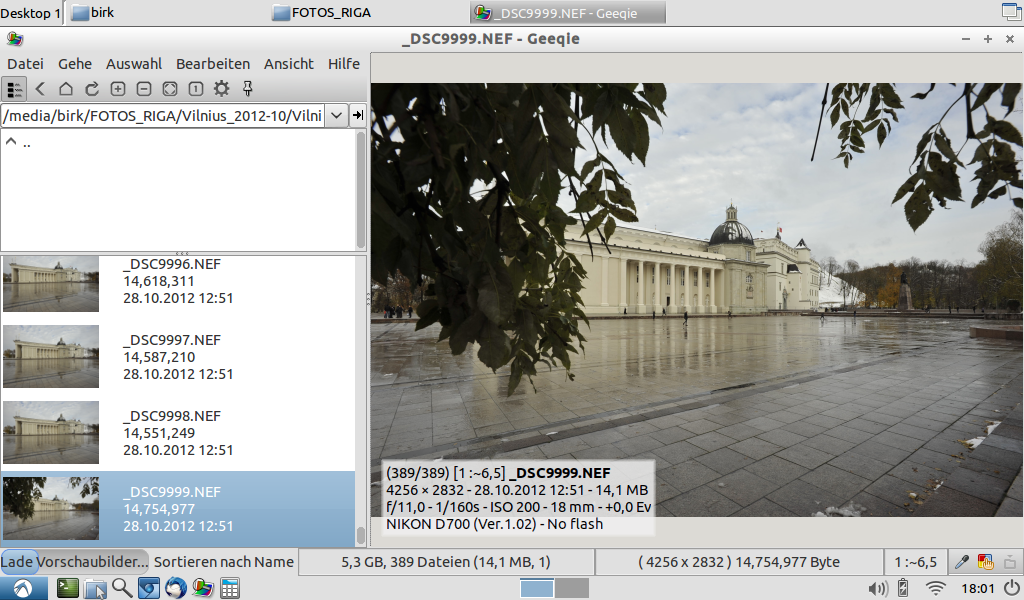Image resolution: width=1024 pixels, height=600 pixels.
Task: Click the power button in tray
Action: coord(1011,589)
